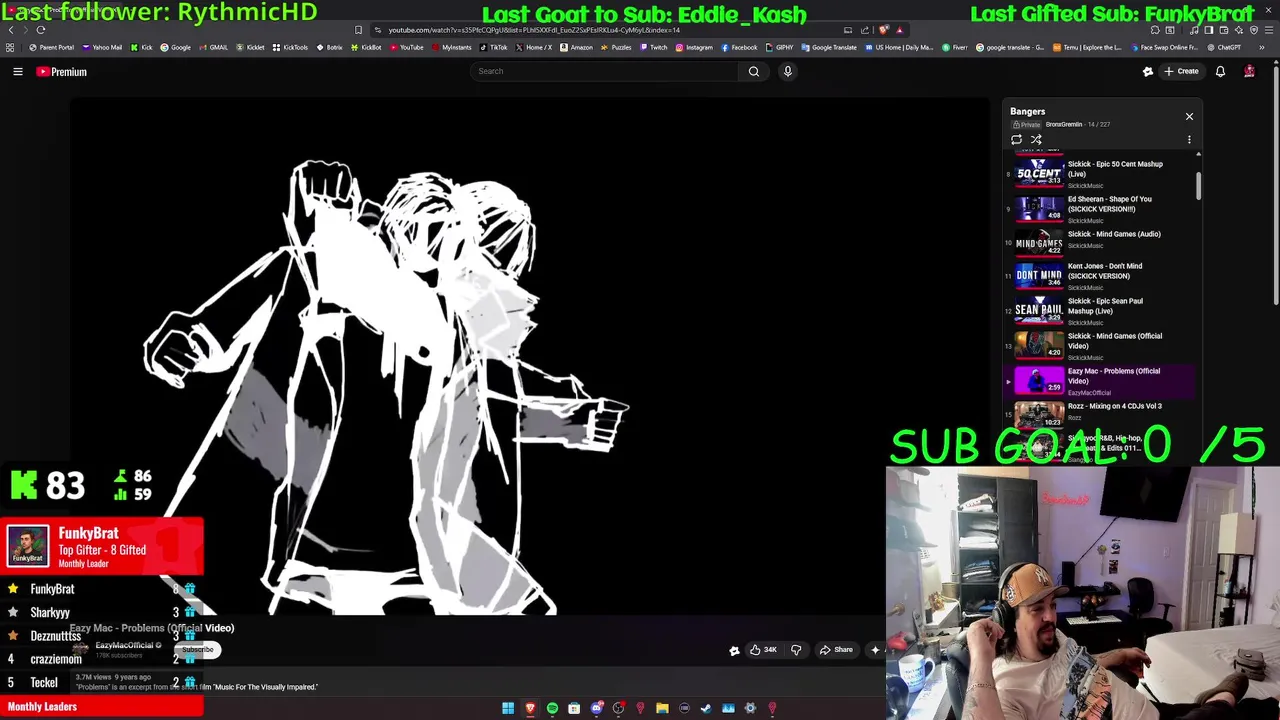
Task: Open Bangers playlist three-dot options menu
Action: click(1189, 140)
